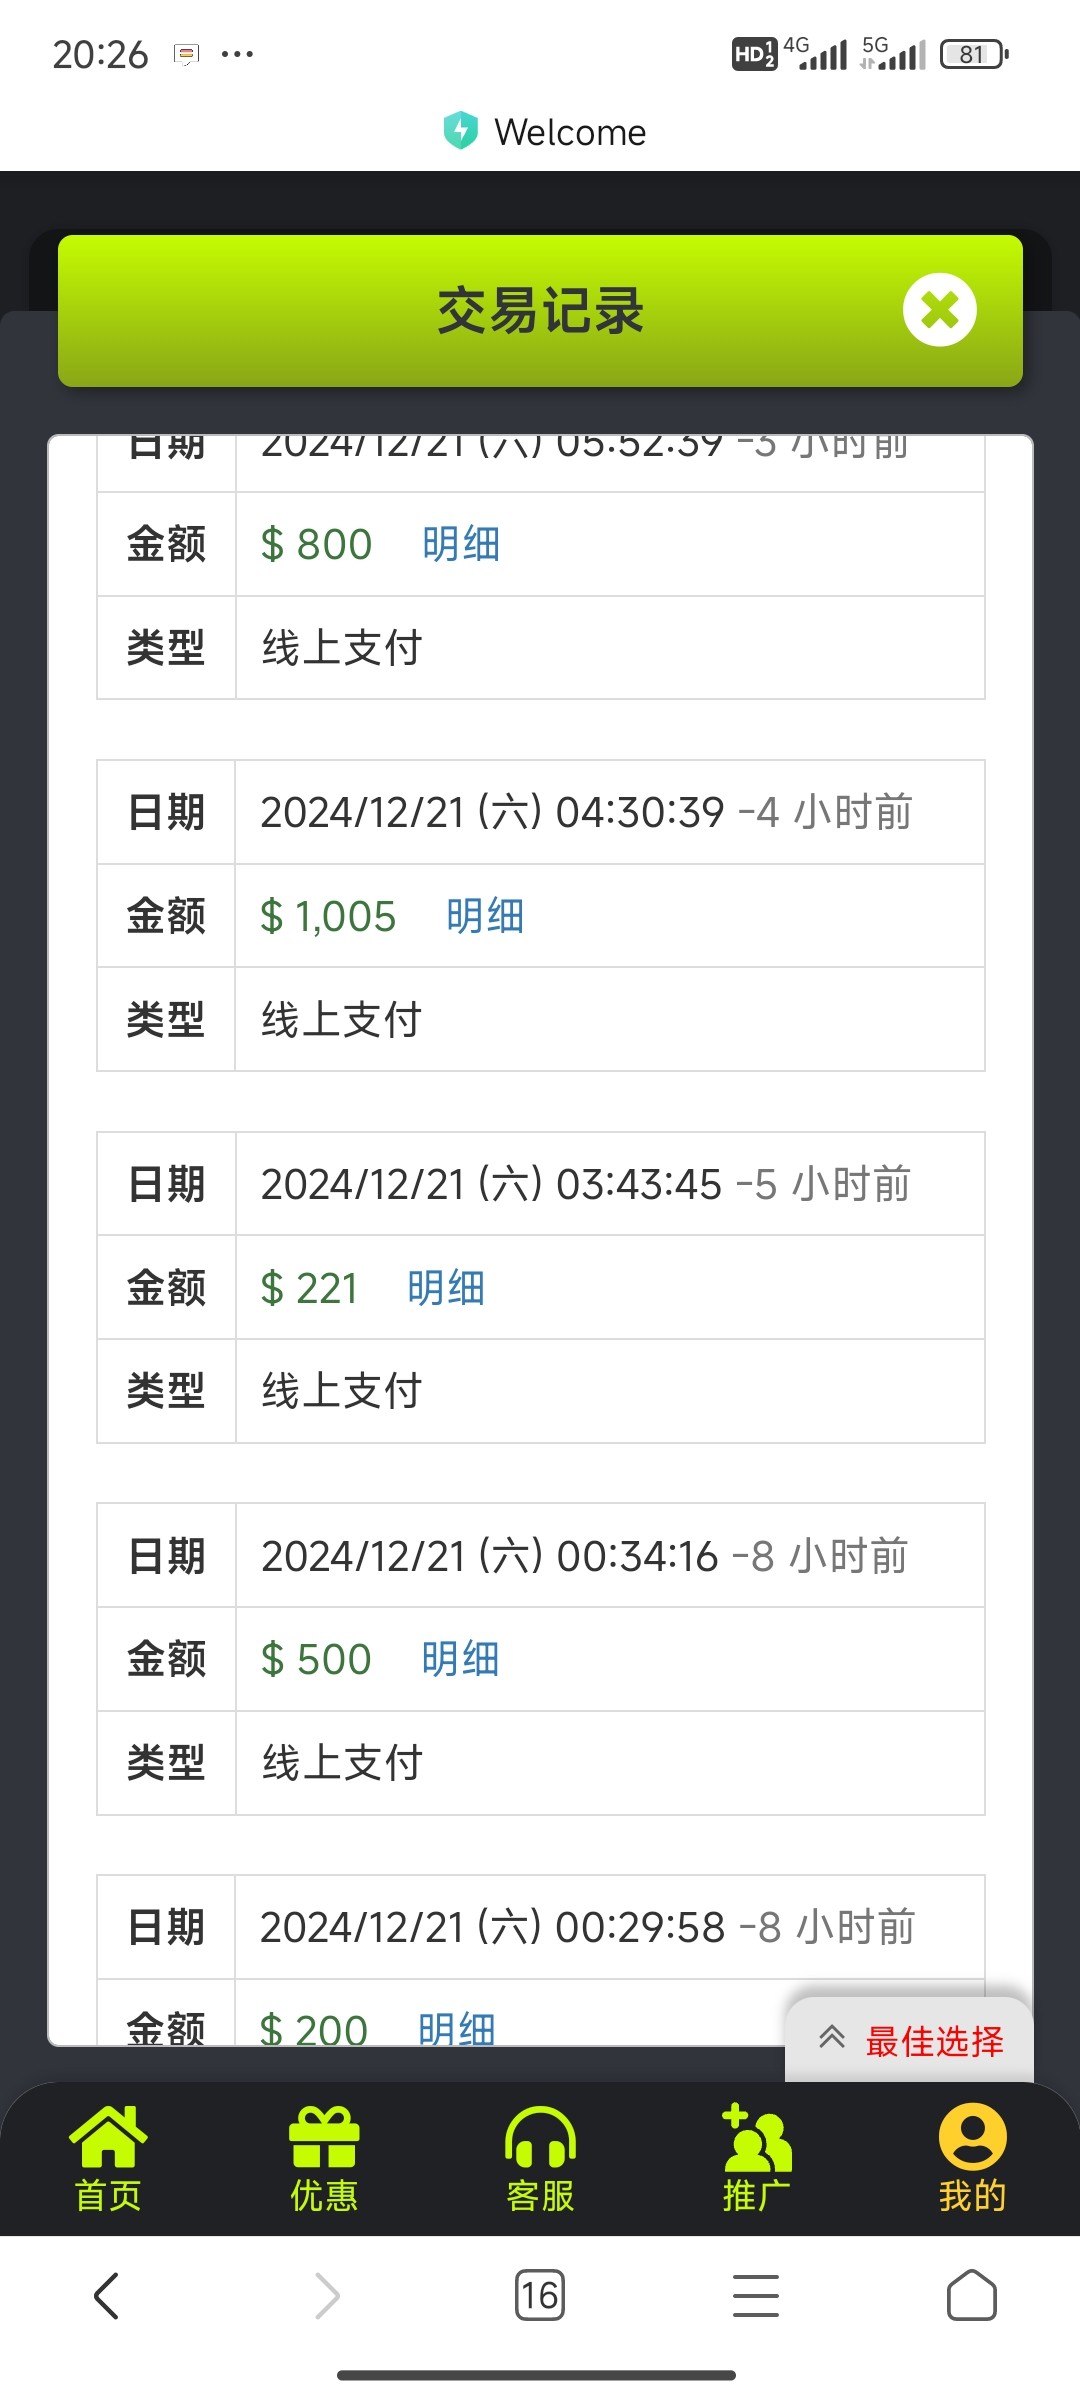Select the 04:30:39 transaction date row
The height and width of the screenshot is (2400, 1080).
[586, 812]
